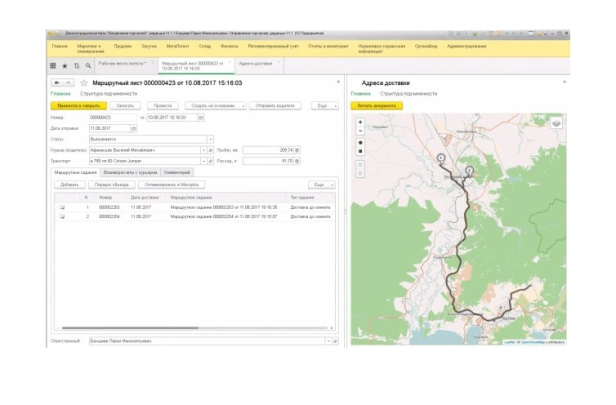Screen dimensions: 616x405
Task: Add the route sheet to favorites star
Action: pyautogui.click(x=83, y=83)
